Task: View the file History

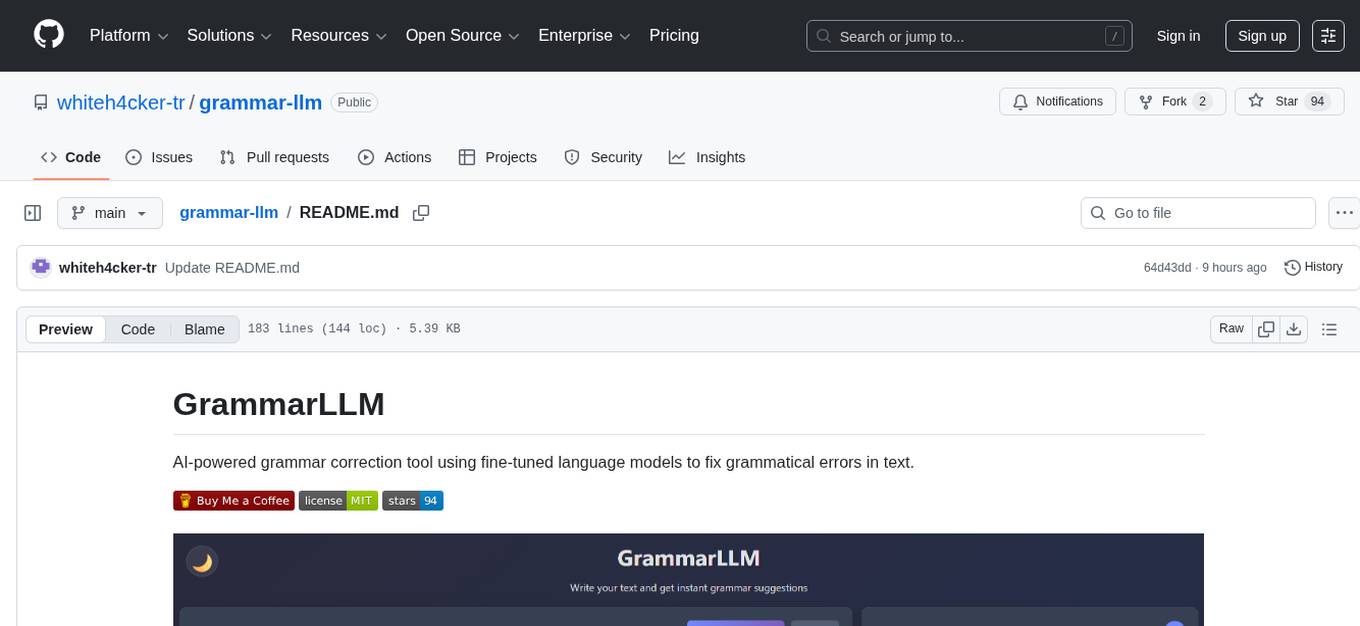Action: point(1313,267)
